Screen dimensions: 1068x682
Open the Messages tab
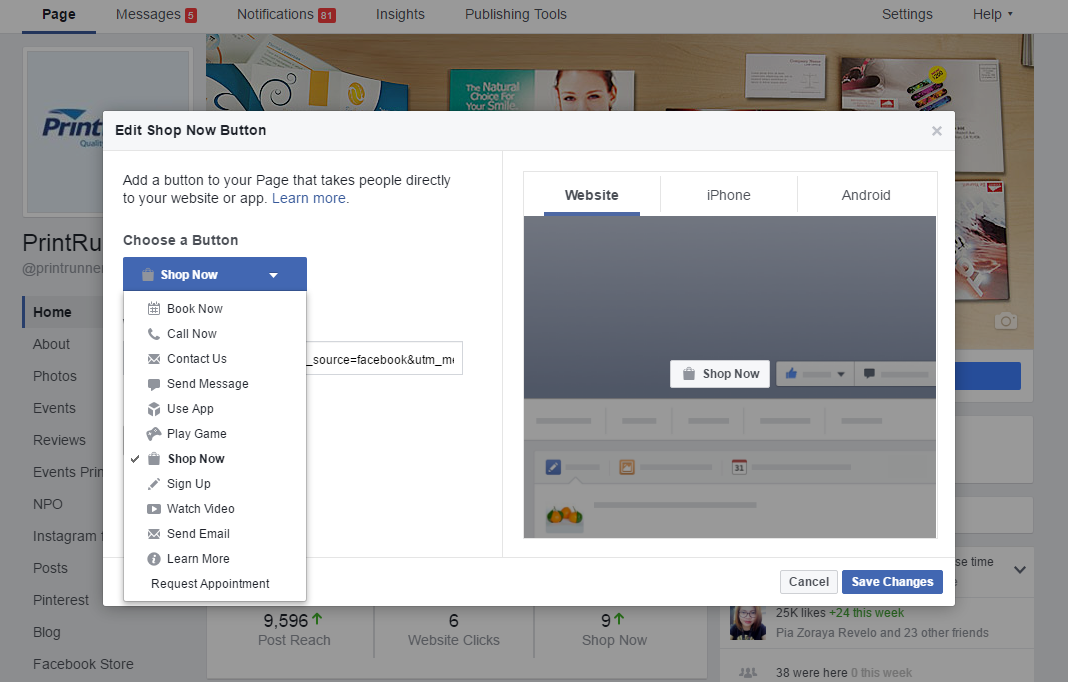click(156, 14)
